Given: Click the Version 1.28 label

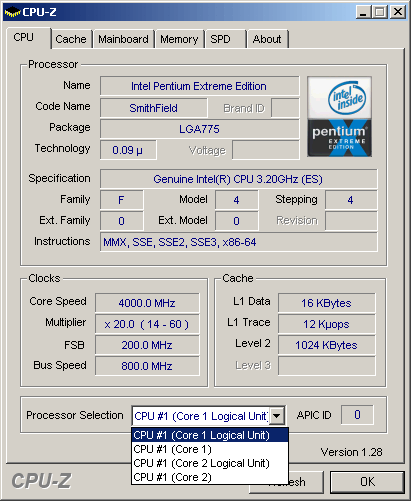Looking at the screenshot, I should click(x=351, y=452).
